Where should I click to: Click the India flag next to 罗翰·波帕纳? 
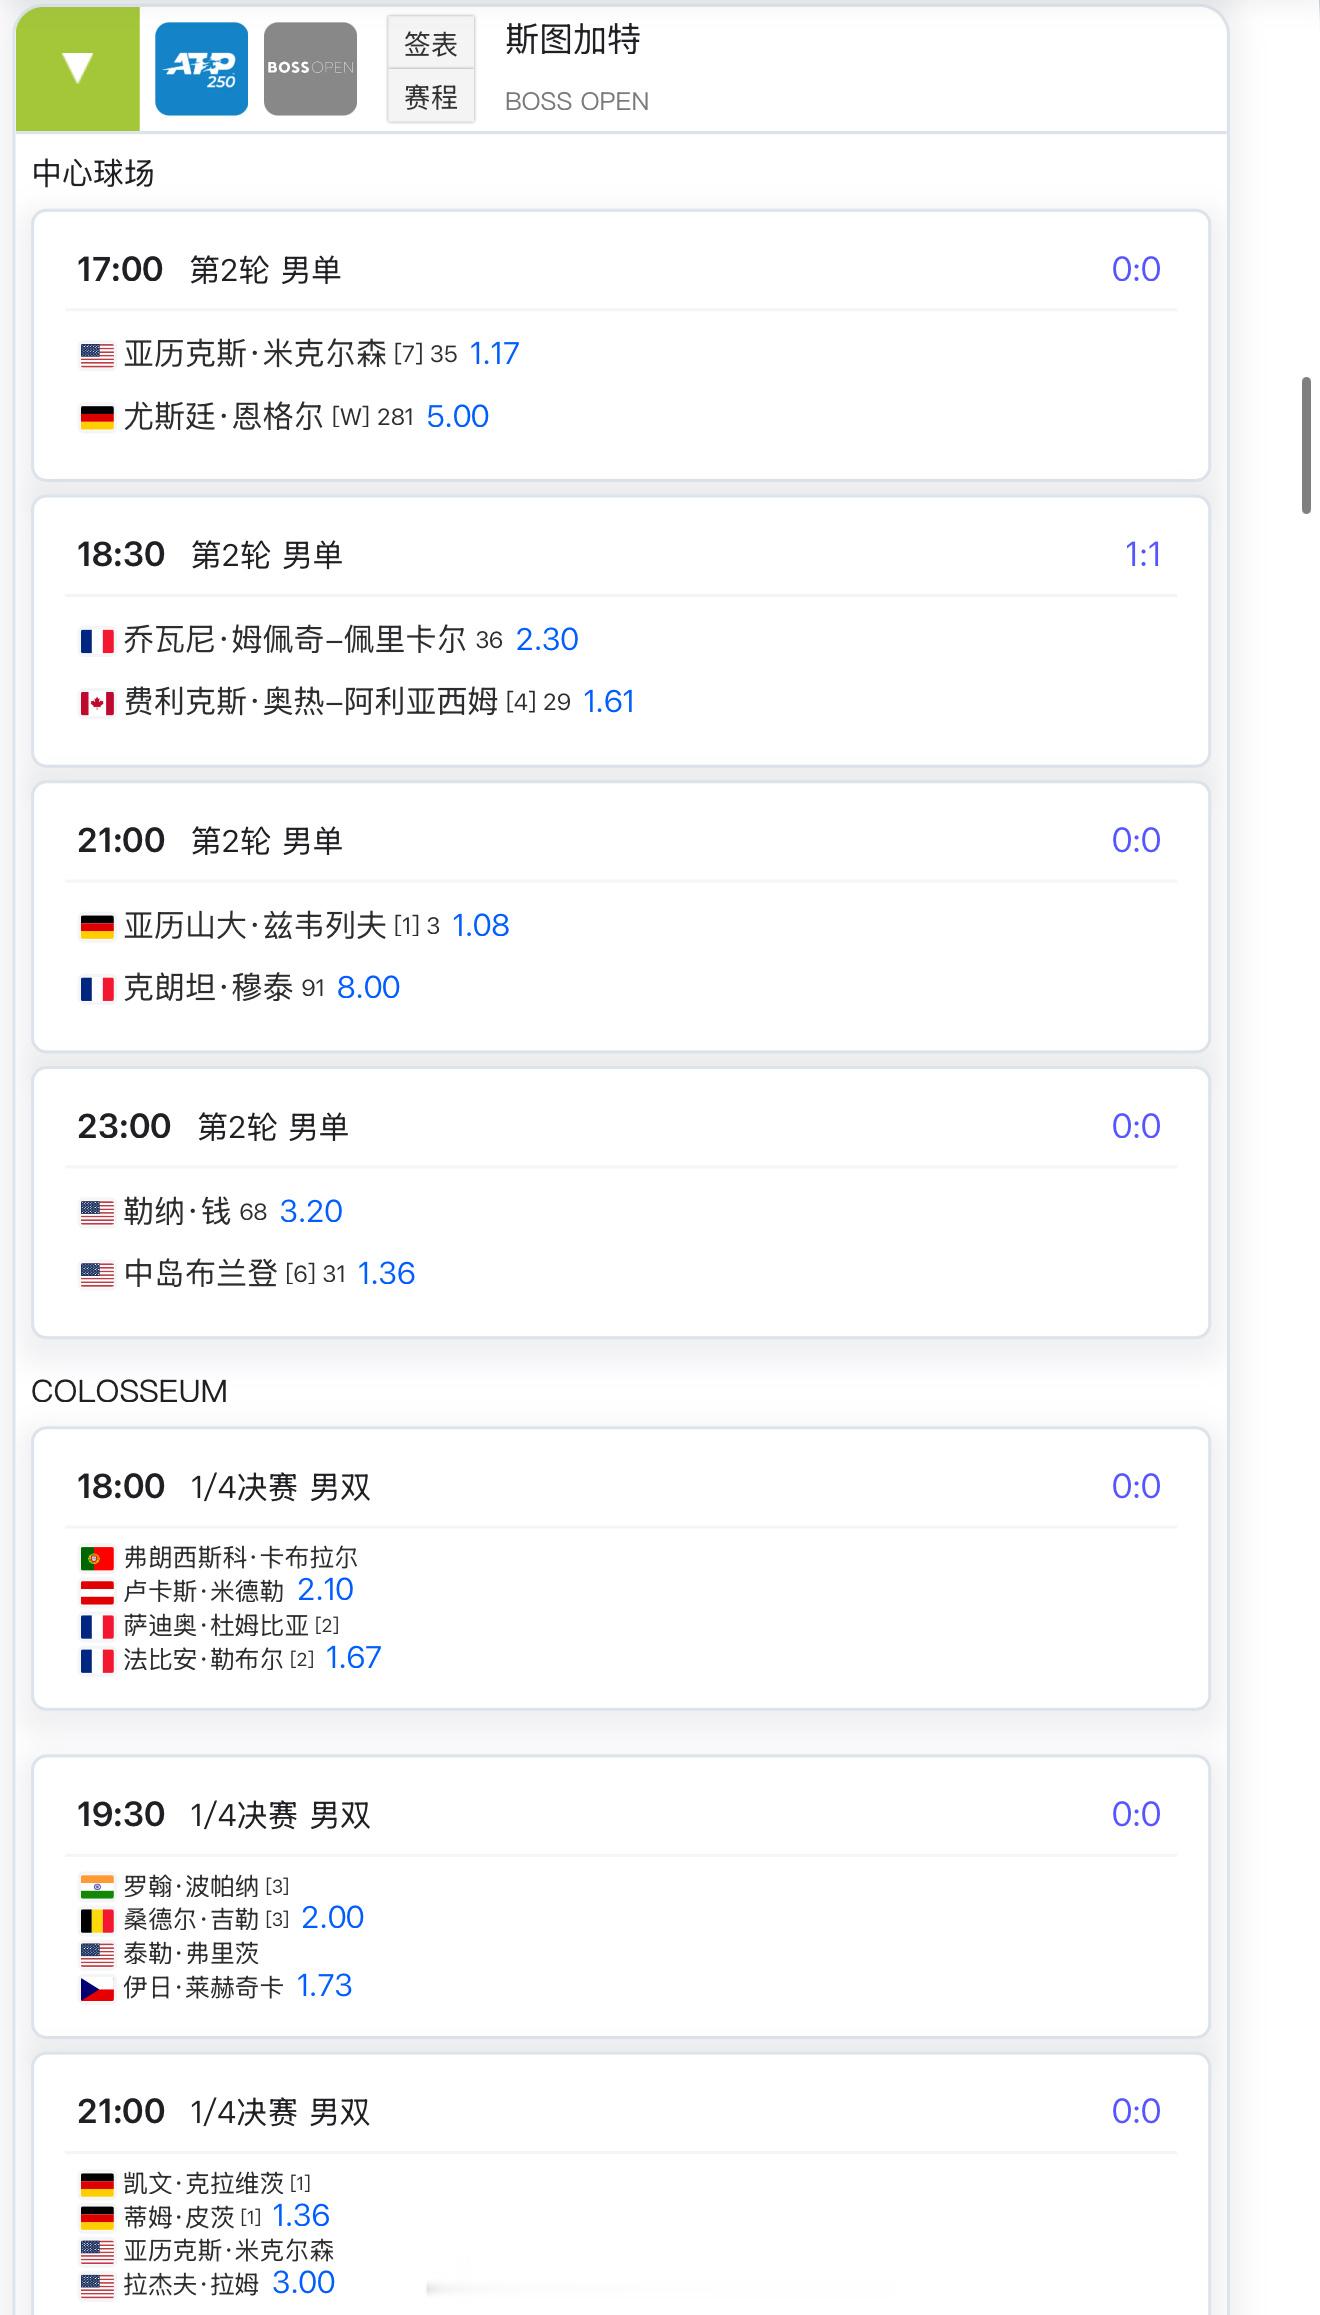coord(97,1887)
